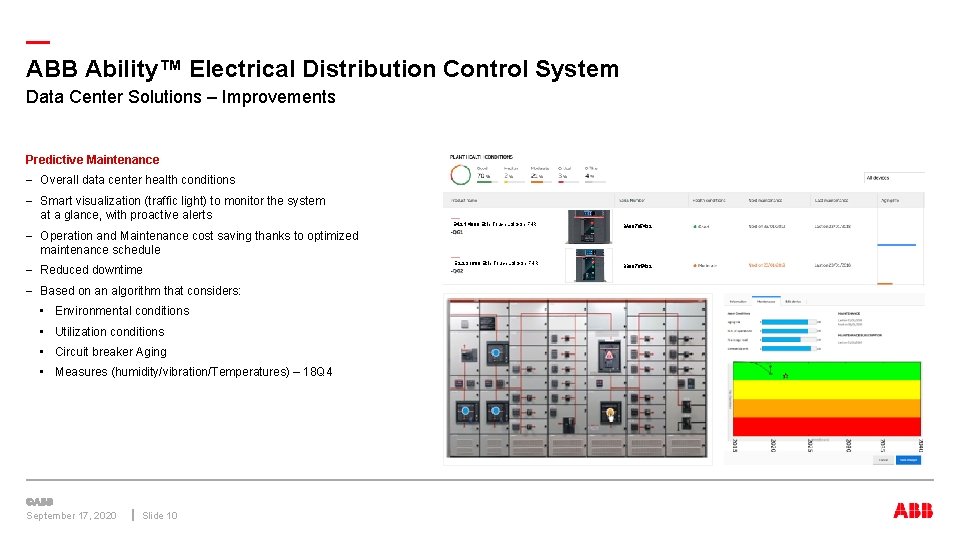This screenshot has height=540, width=960.
Task: Click the red Predictive Maintenance heading
Action: (92, 160)
